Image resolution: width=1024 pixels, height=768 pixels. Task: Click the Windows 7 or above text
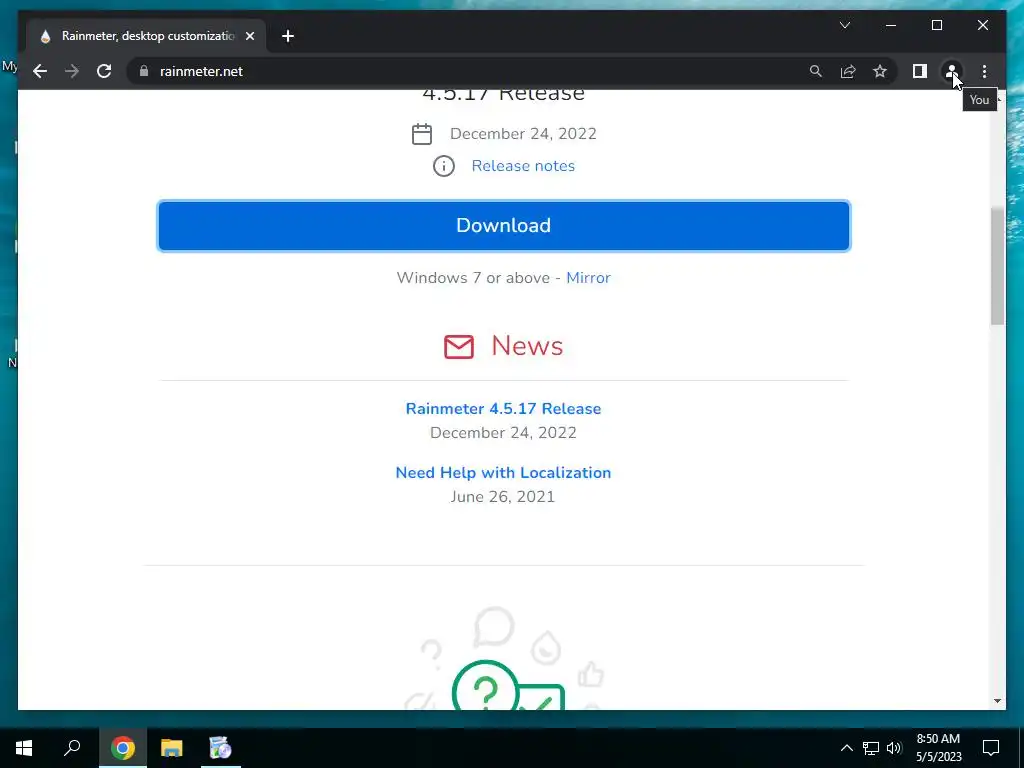(x=473, y=278)
